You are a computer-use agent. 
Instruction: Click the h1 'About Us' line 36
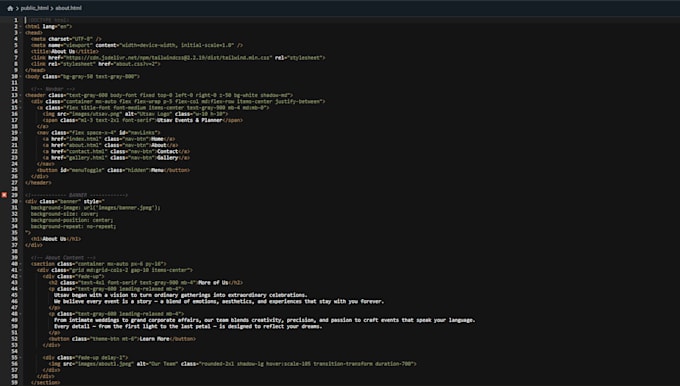[x=56, y=239]
